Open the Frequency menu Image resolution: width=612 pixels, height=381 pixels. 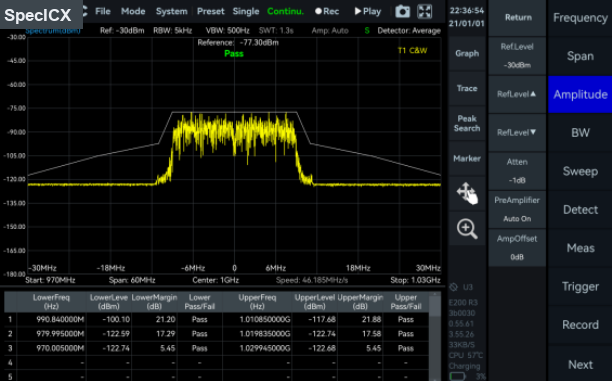pos(580,18)
